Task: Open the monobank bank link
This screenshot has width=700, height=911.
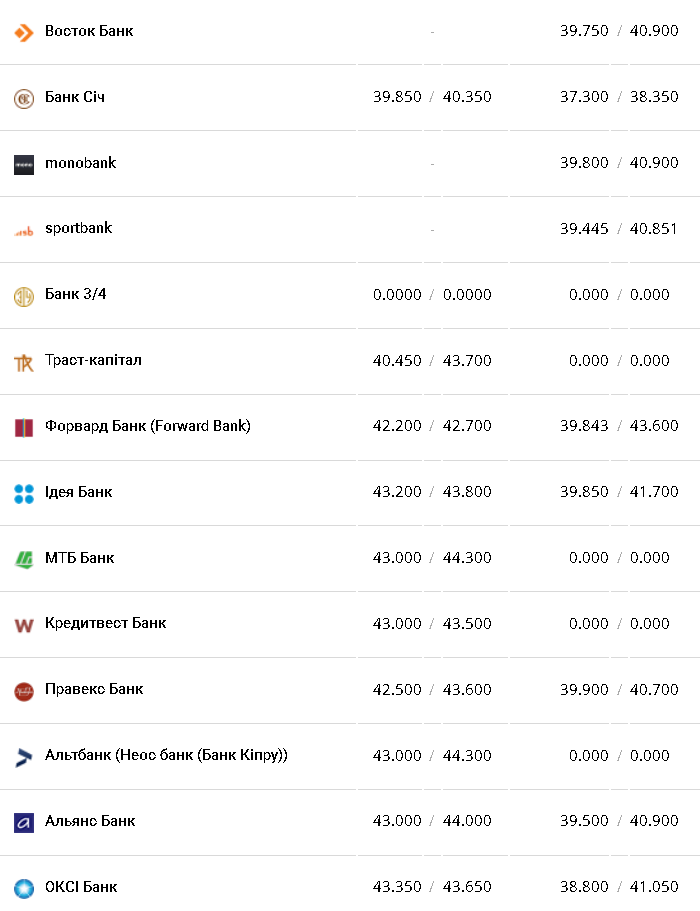Action: [x=80, y=163]
